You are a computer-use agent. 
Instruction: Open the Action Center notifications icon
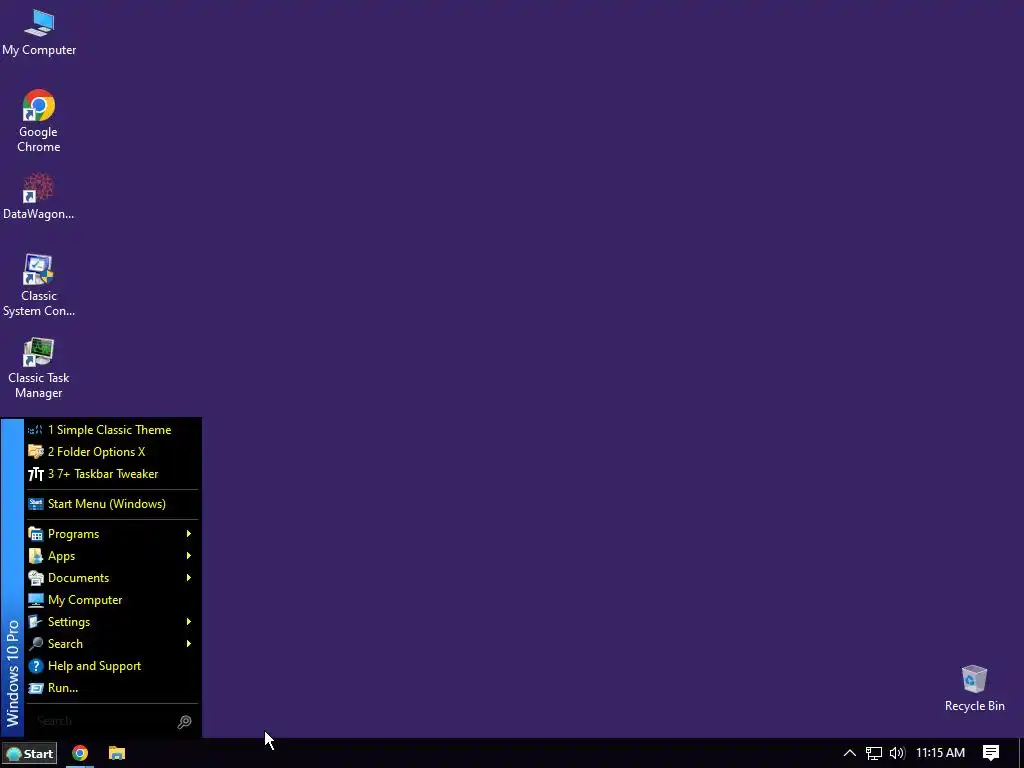coord(991,753)
